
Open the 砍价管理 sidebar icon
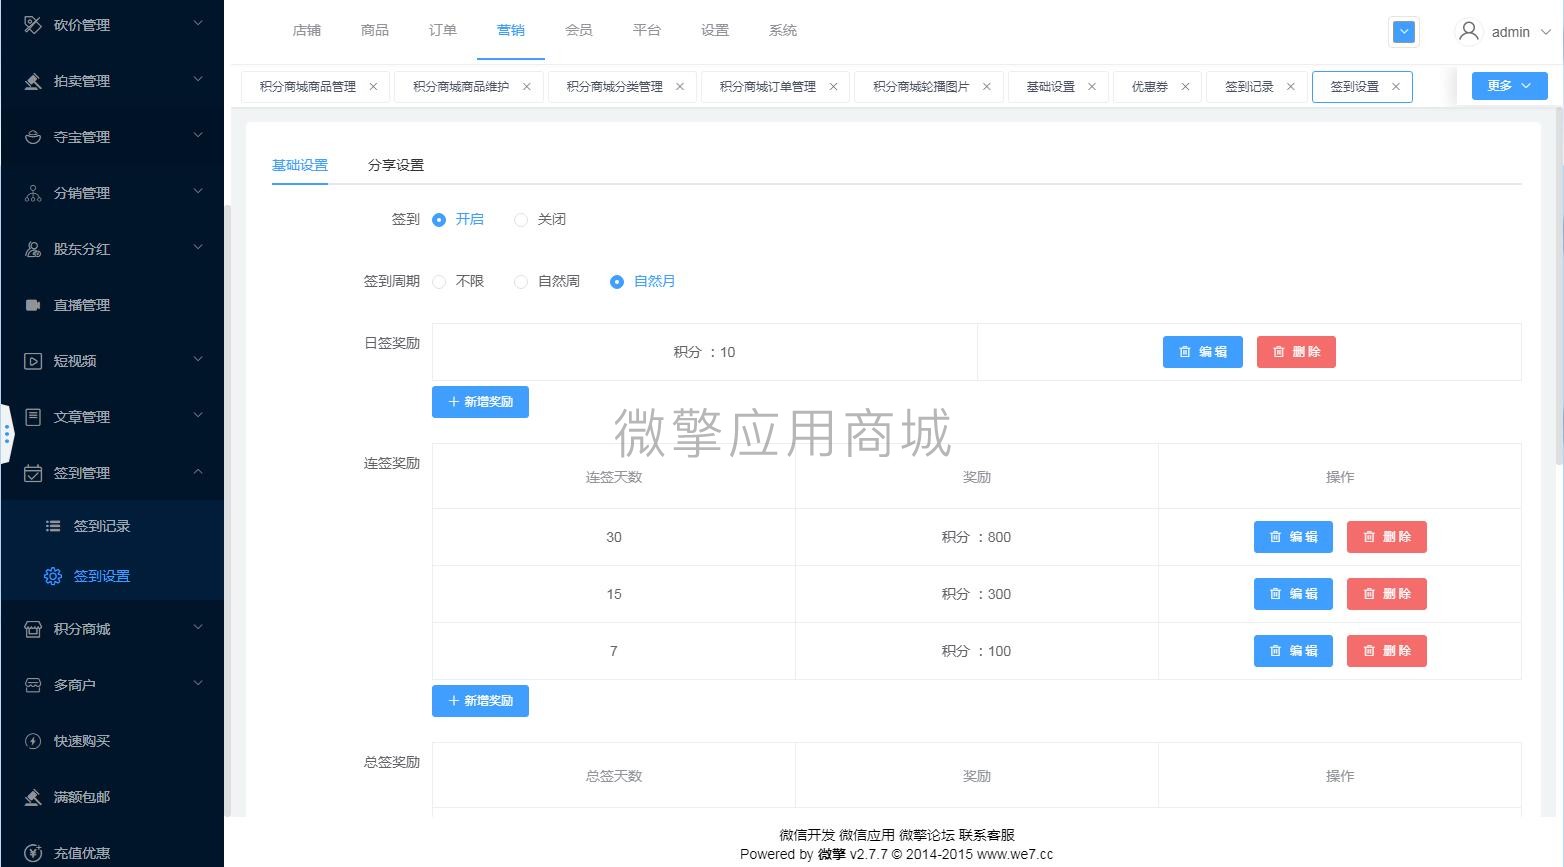[x=33, y=25]
